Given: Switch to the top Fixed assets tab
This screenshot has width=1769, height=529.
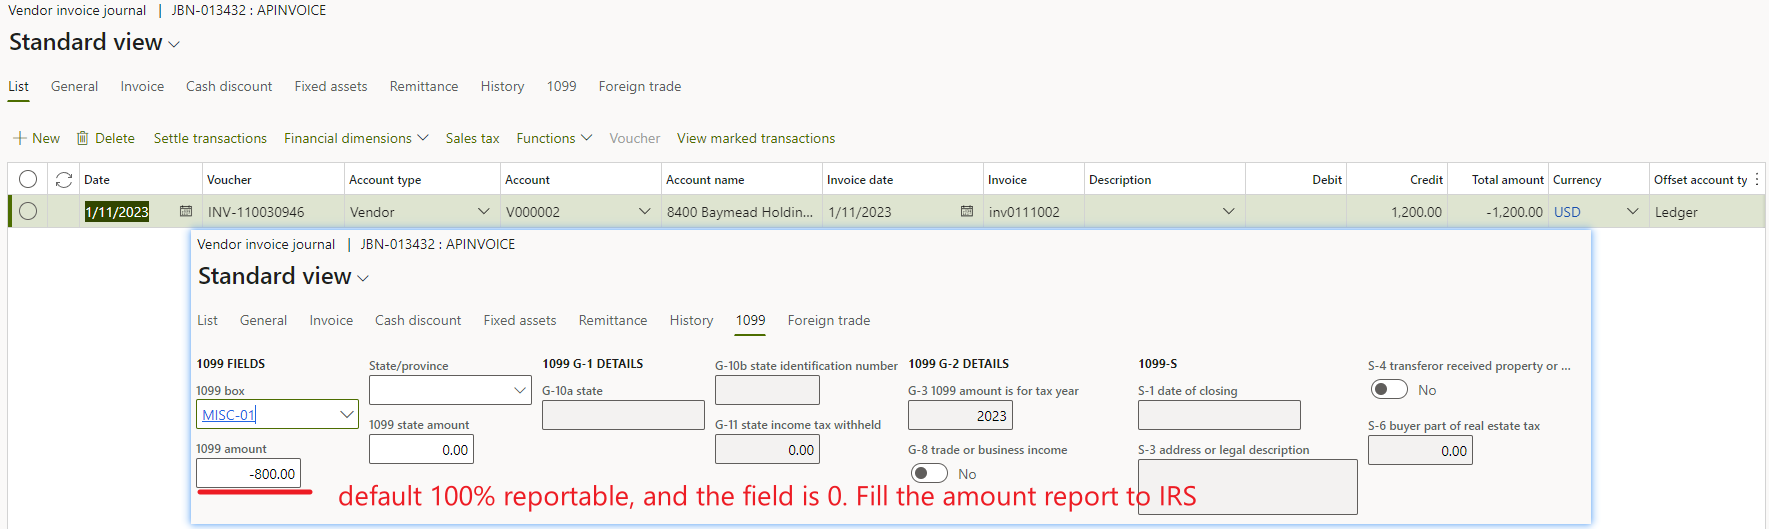Looking at the screenshot, I should pos(331,86).
